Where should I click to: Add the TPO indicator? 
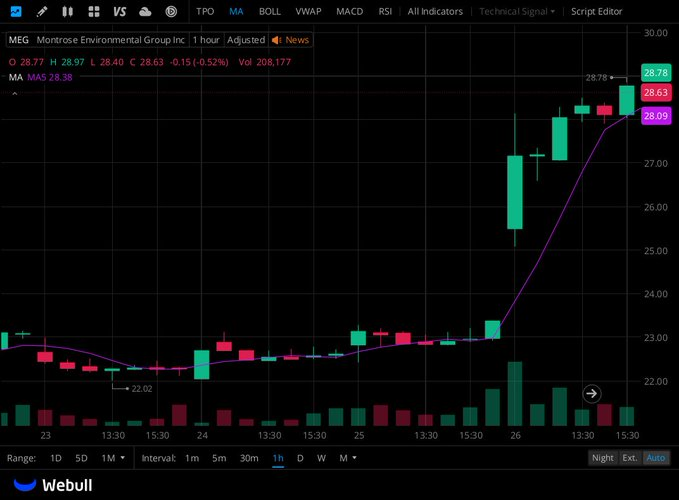tap(205, 12)
